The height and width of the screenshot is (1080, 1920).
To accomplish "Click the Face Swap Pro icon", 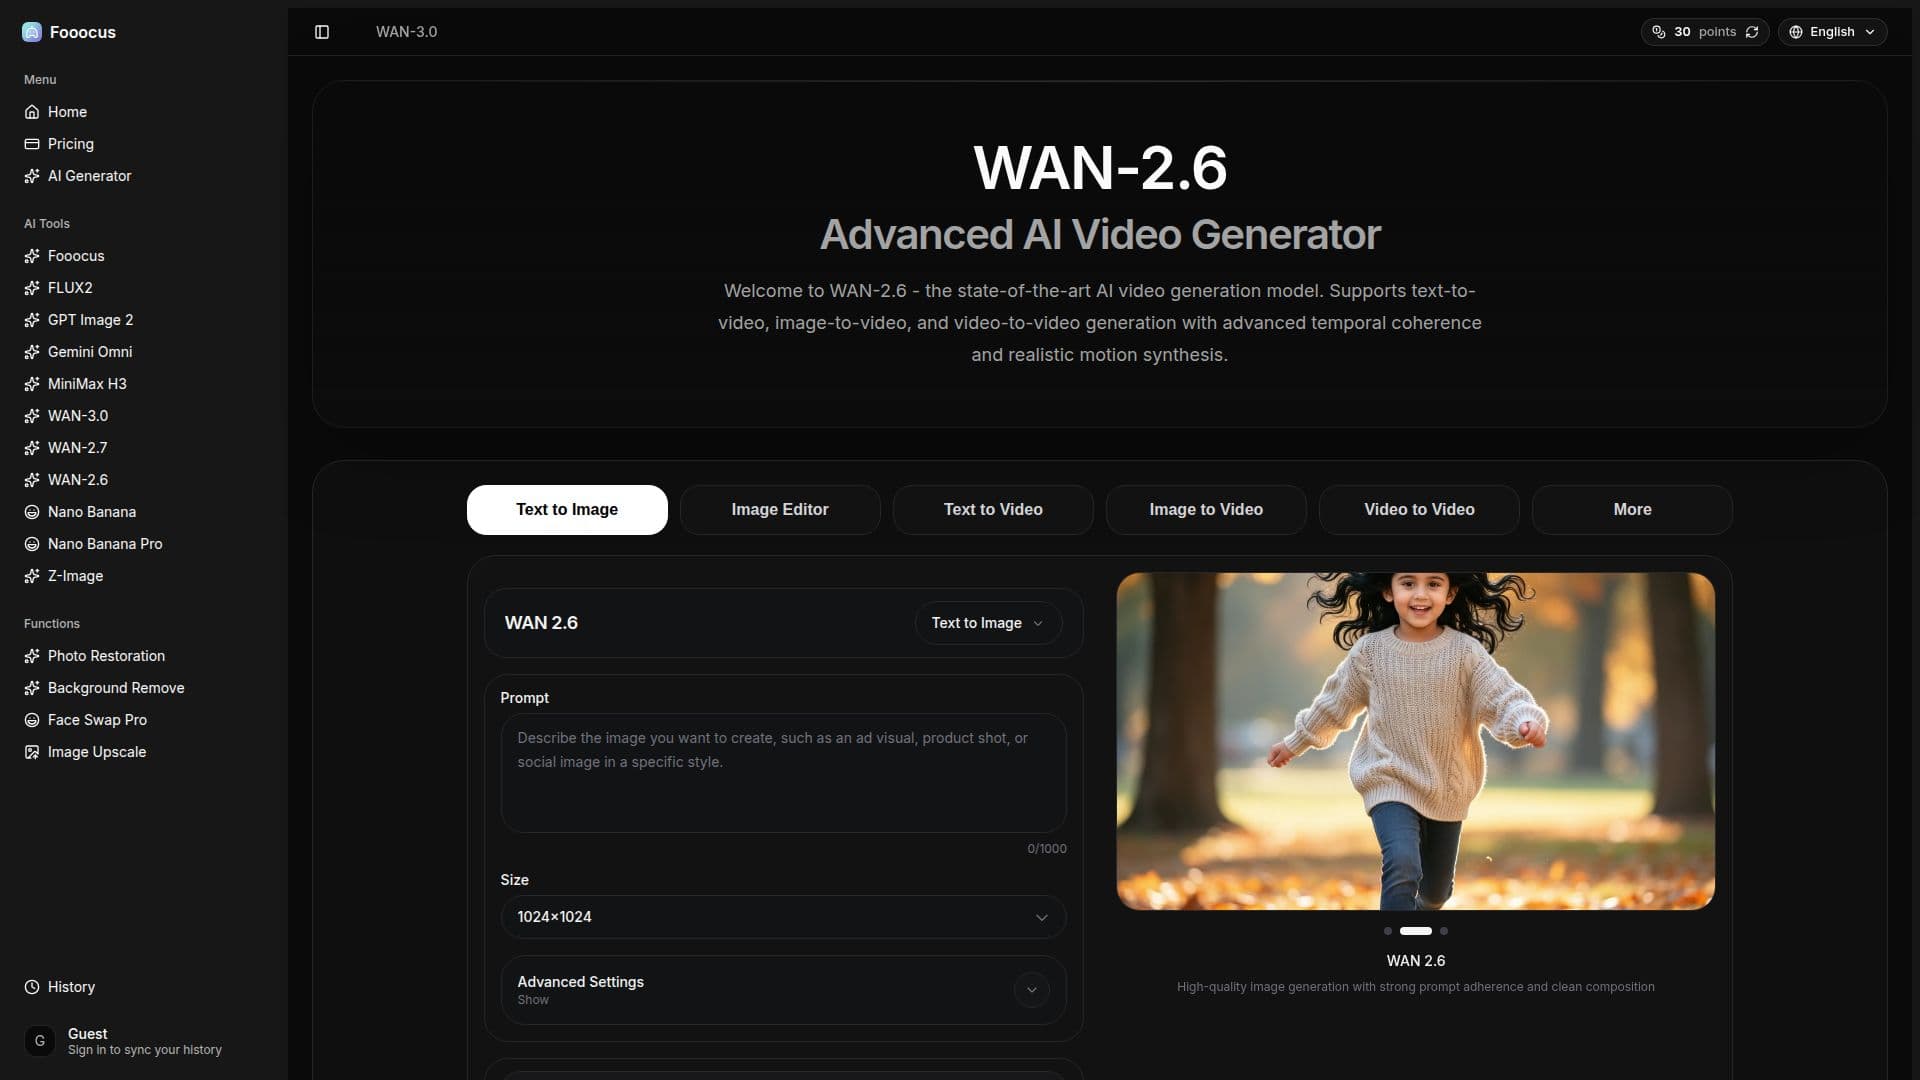I will 32,720.
